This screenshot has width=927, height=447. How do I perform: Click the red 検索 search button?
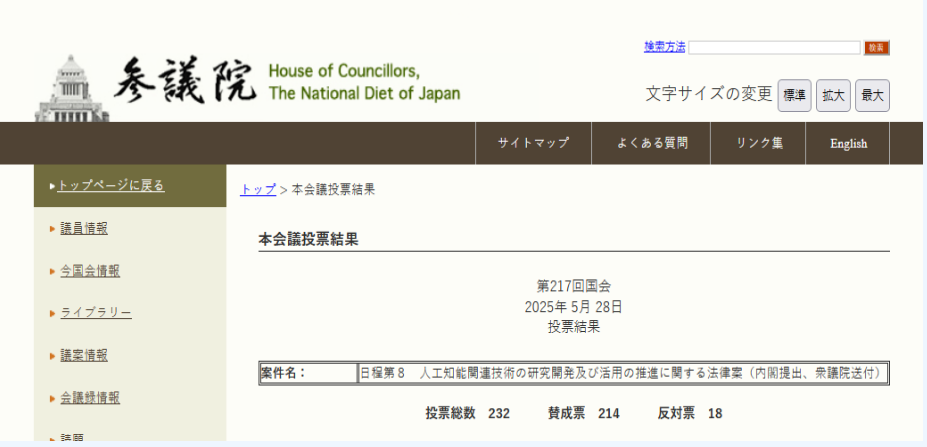876,48
